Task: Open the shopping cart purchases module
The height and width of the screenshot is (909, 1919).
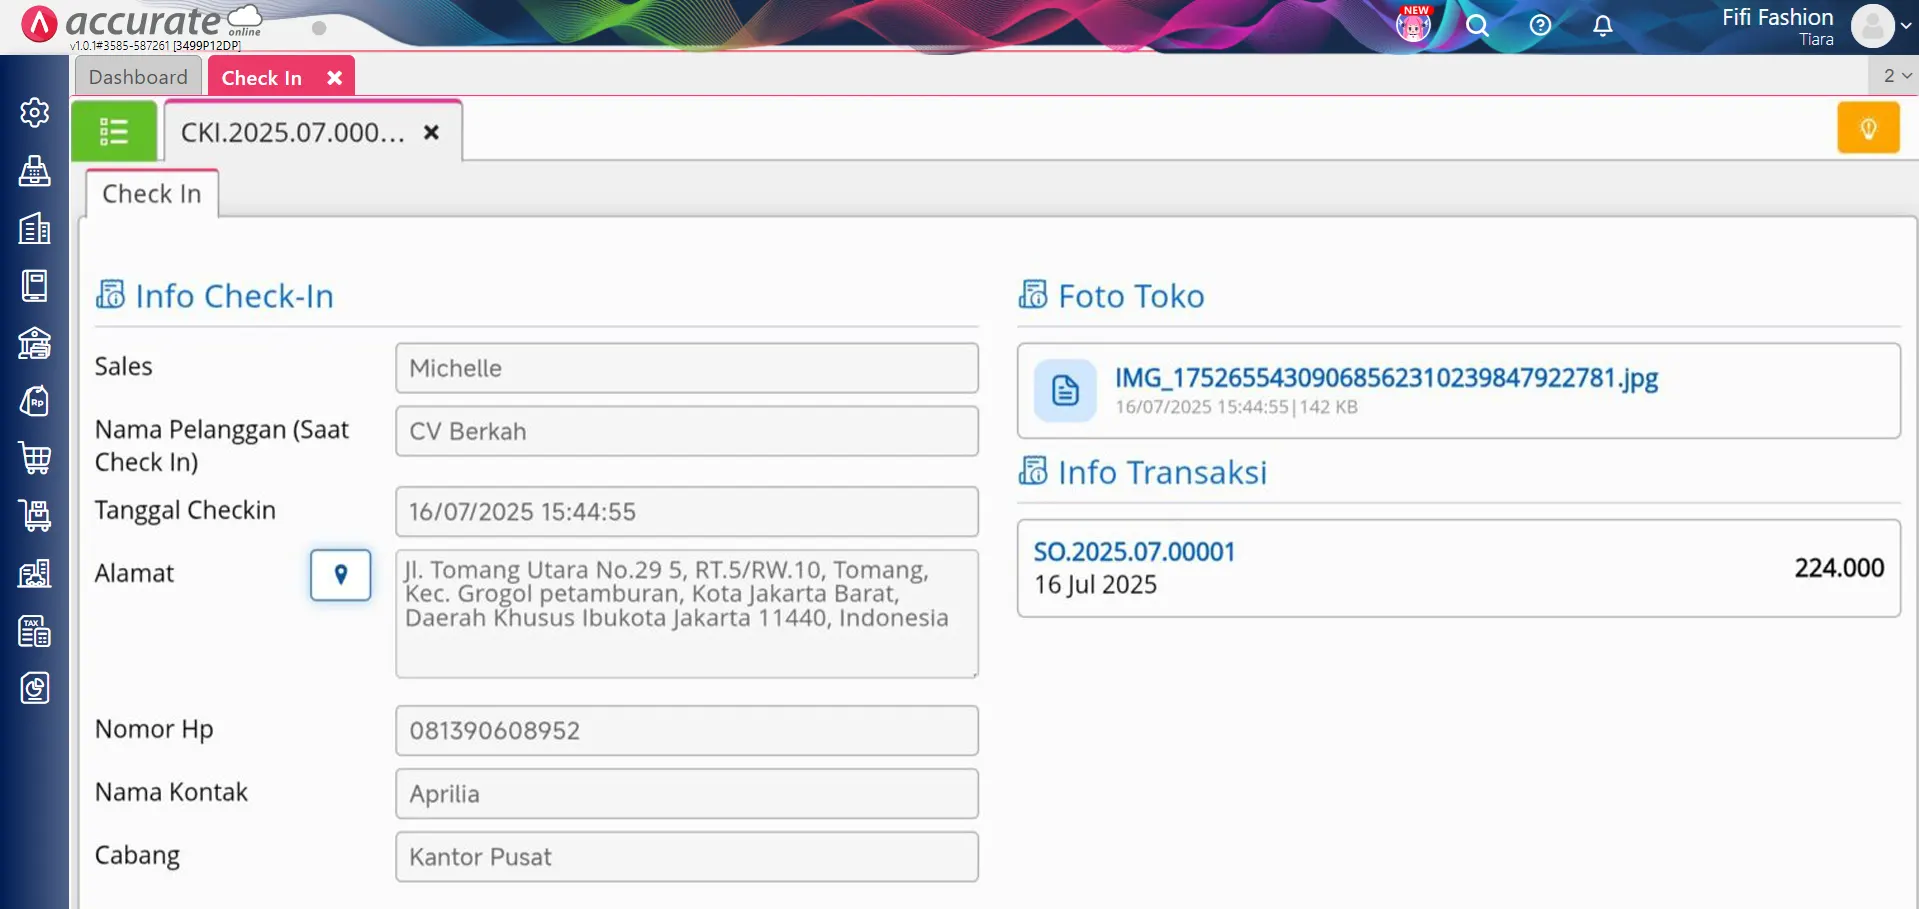Action: (x=34, y=459)
